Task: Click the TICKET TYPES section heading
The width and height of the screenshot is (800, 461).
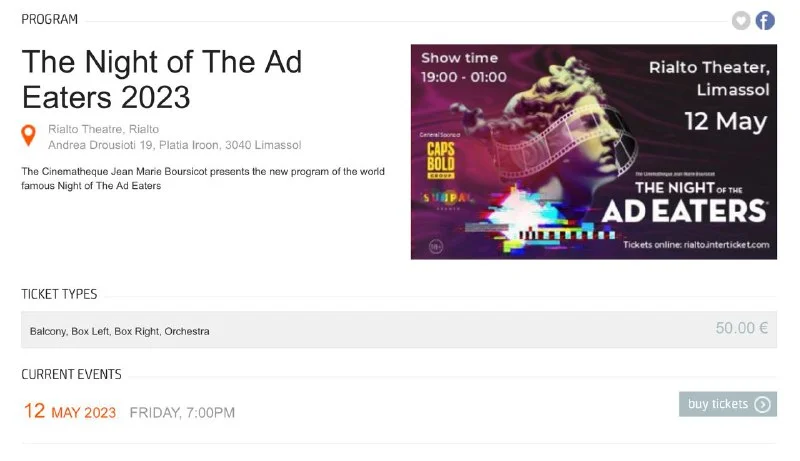Action: 59,294
